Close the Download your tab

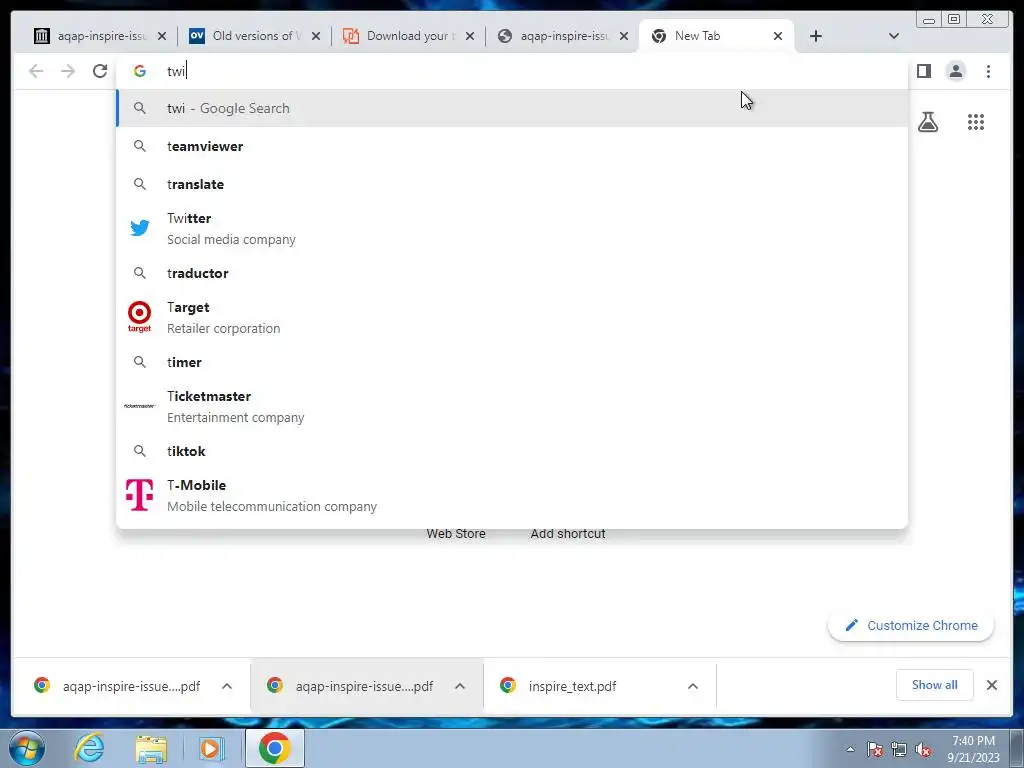coord(470,36)
